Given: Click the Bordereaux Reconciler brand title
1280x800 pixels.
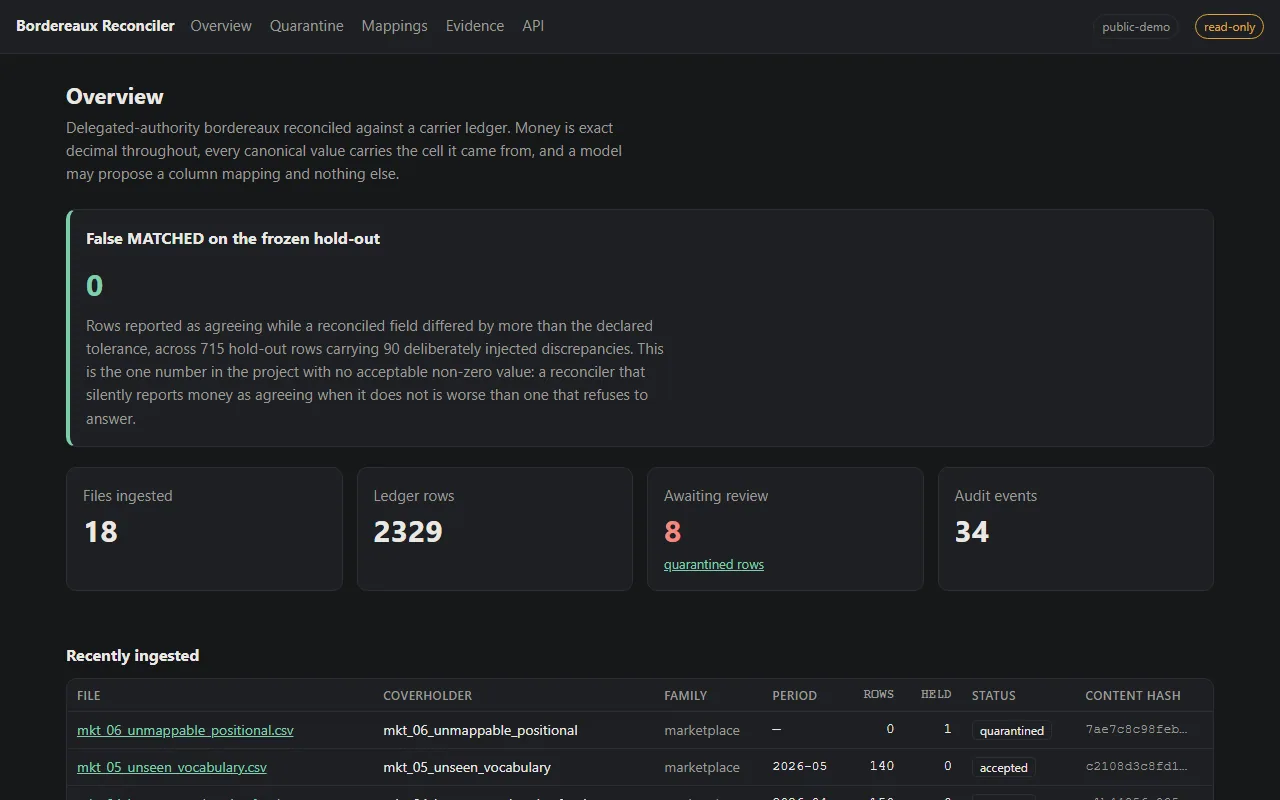Looking at the screenshot, I should click(95, 26).
